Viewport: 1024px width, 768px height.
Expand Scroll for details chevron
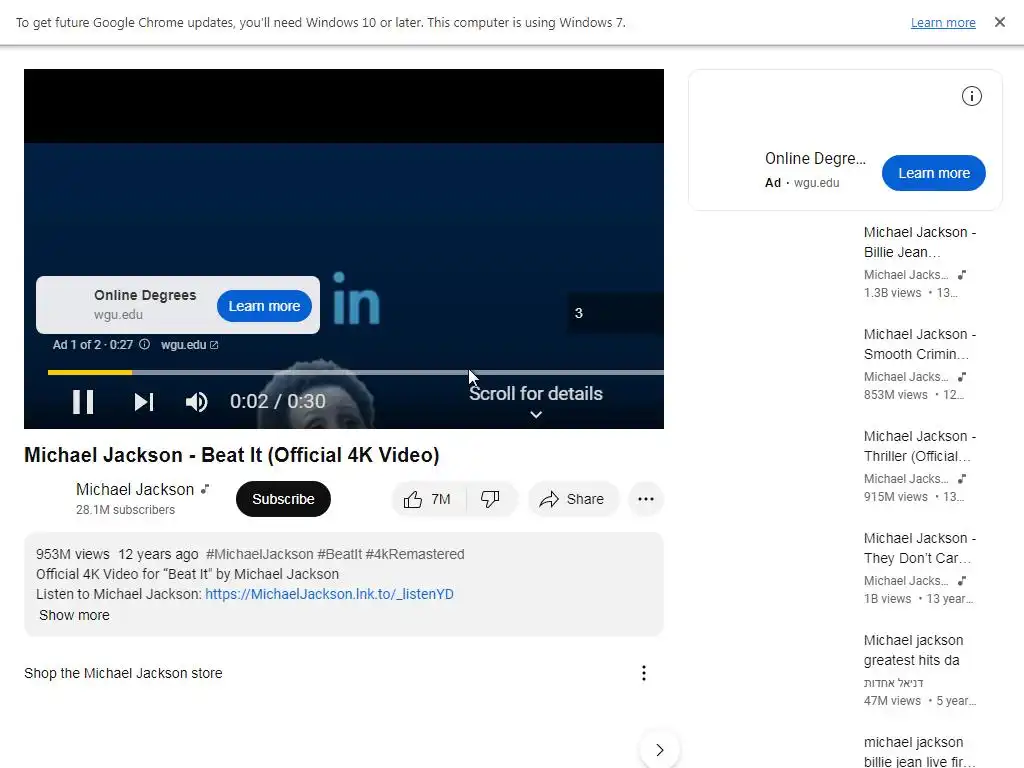point(536,414)
